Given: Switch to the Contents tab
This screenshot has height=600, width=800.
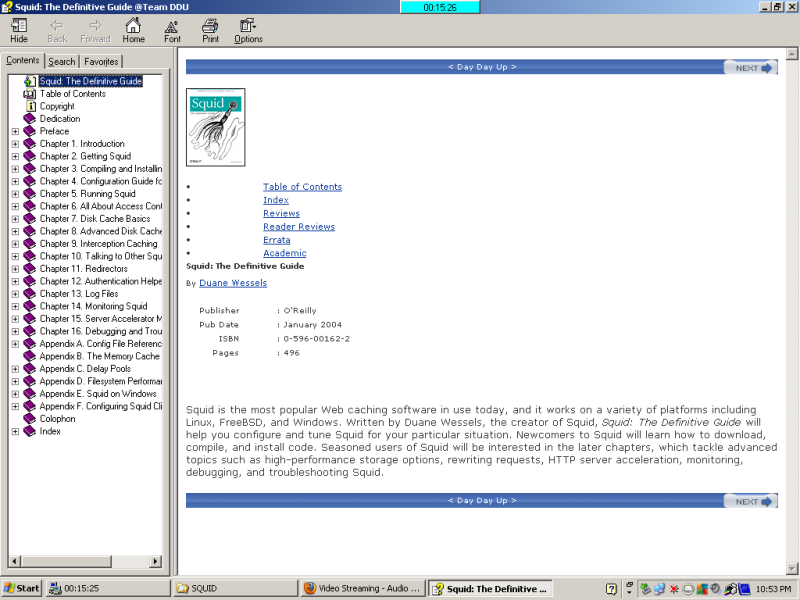Looking at the screenshot, I should tap(22, 60).
